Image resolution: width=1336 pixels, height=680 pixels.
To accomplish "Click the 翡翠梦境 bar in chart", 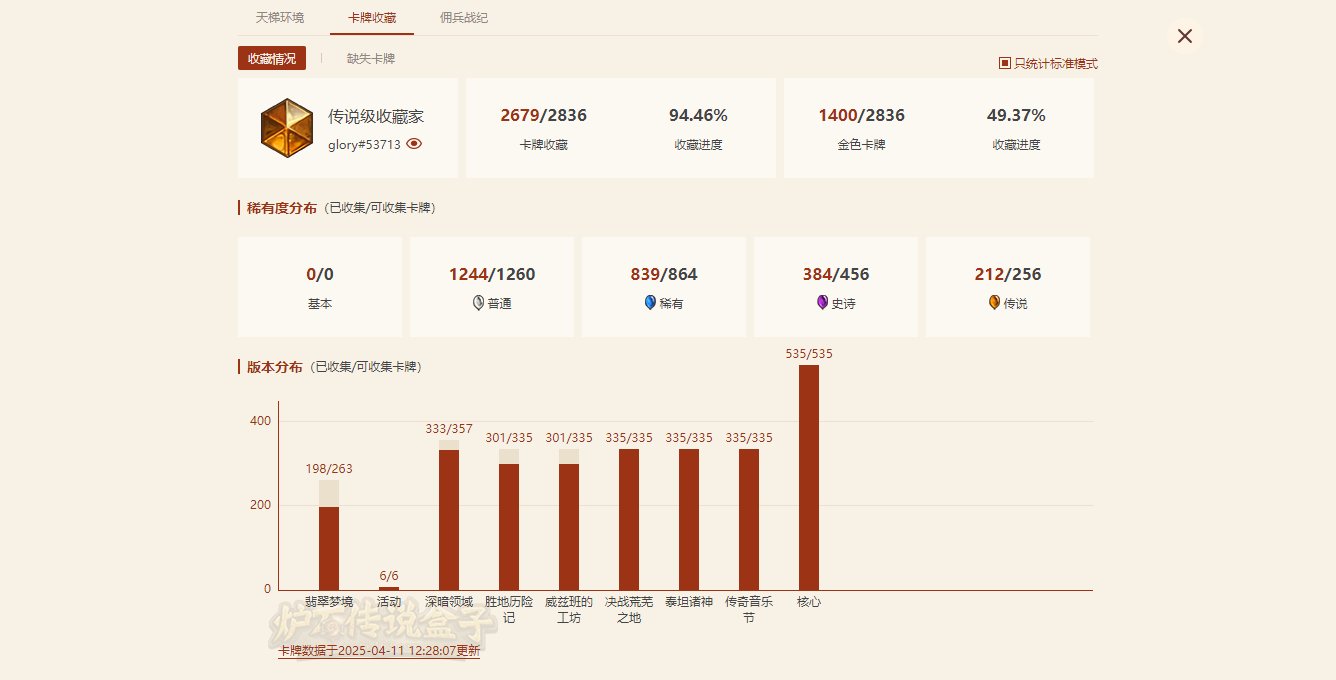I will tap(329, 546).
